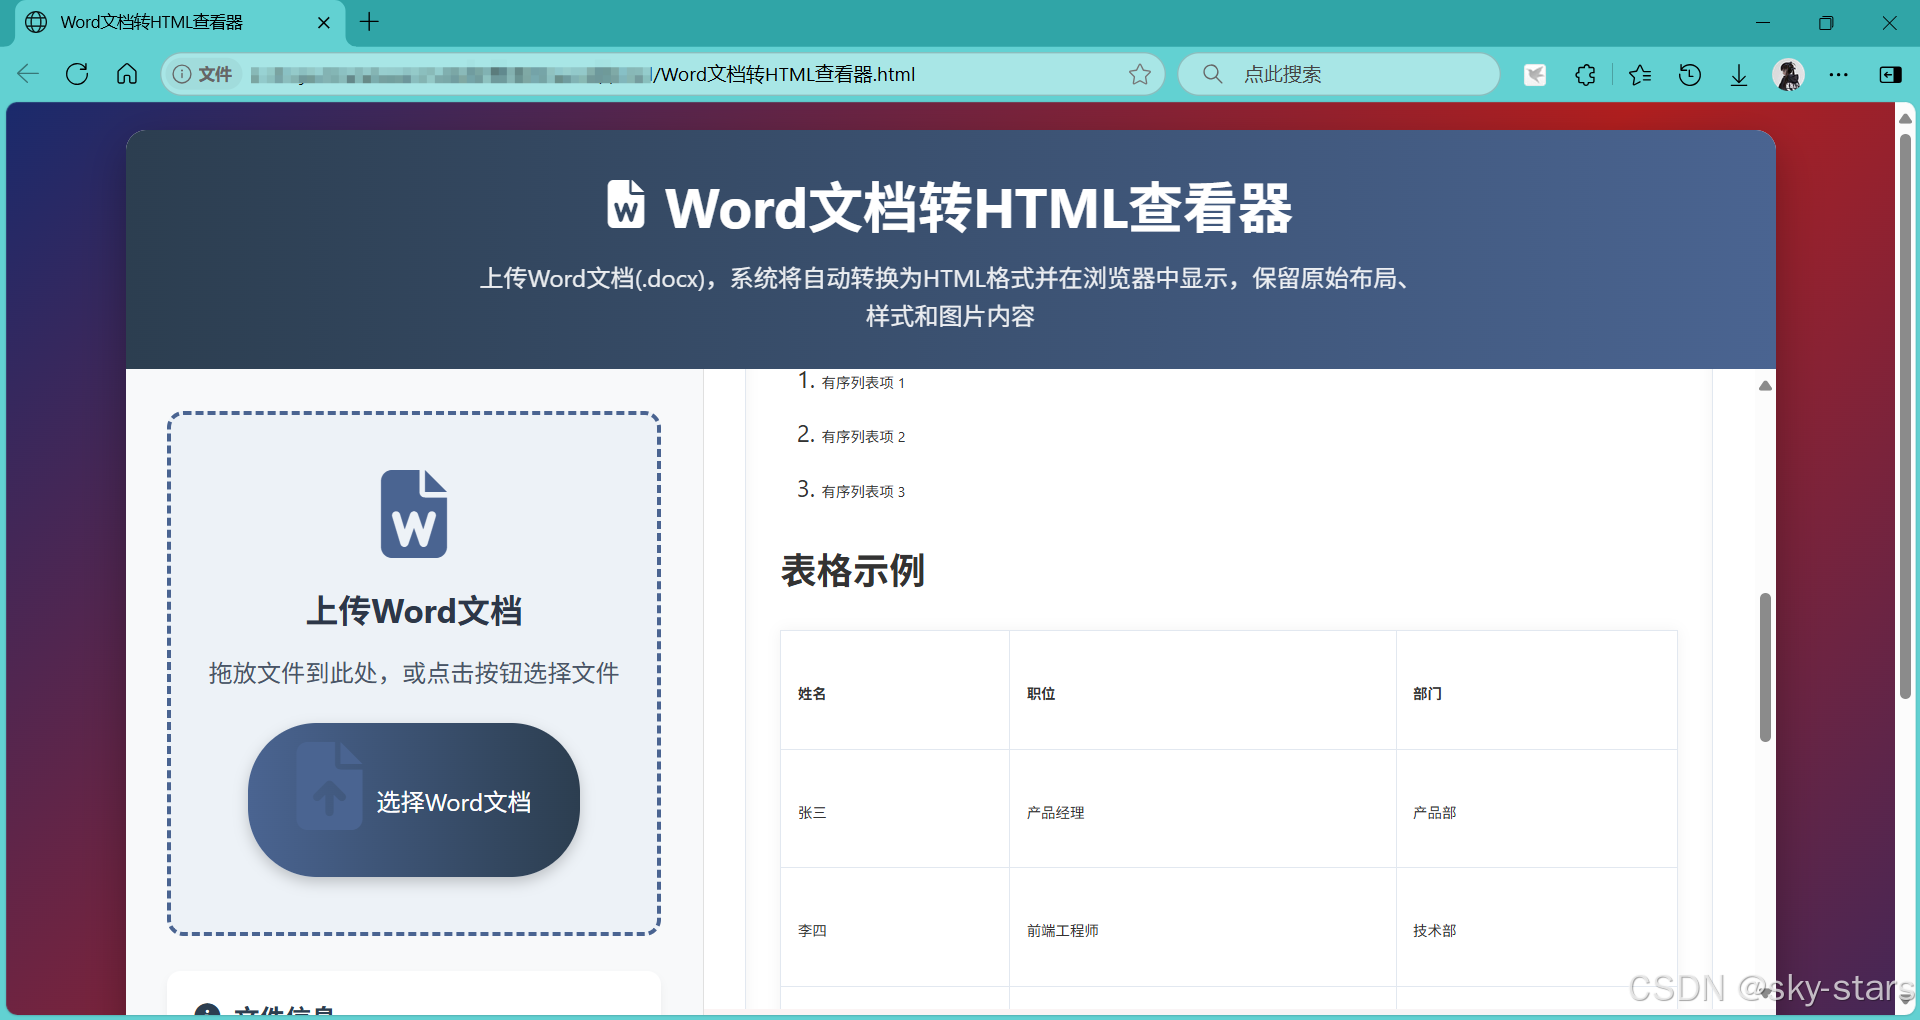Image resolution: width=1920 pixels, height=1020 pixels.
Task: Click the page scrollbar up arrow
Action: pyautogui.click(x=1905, y=118)
